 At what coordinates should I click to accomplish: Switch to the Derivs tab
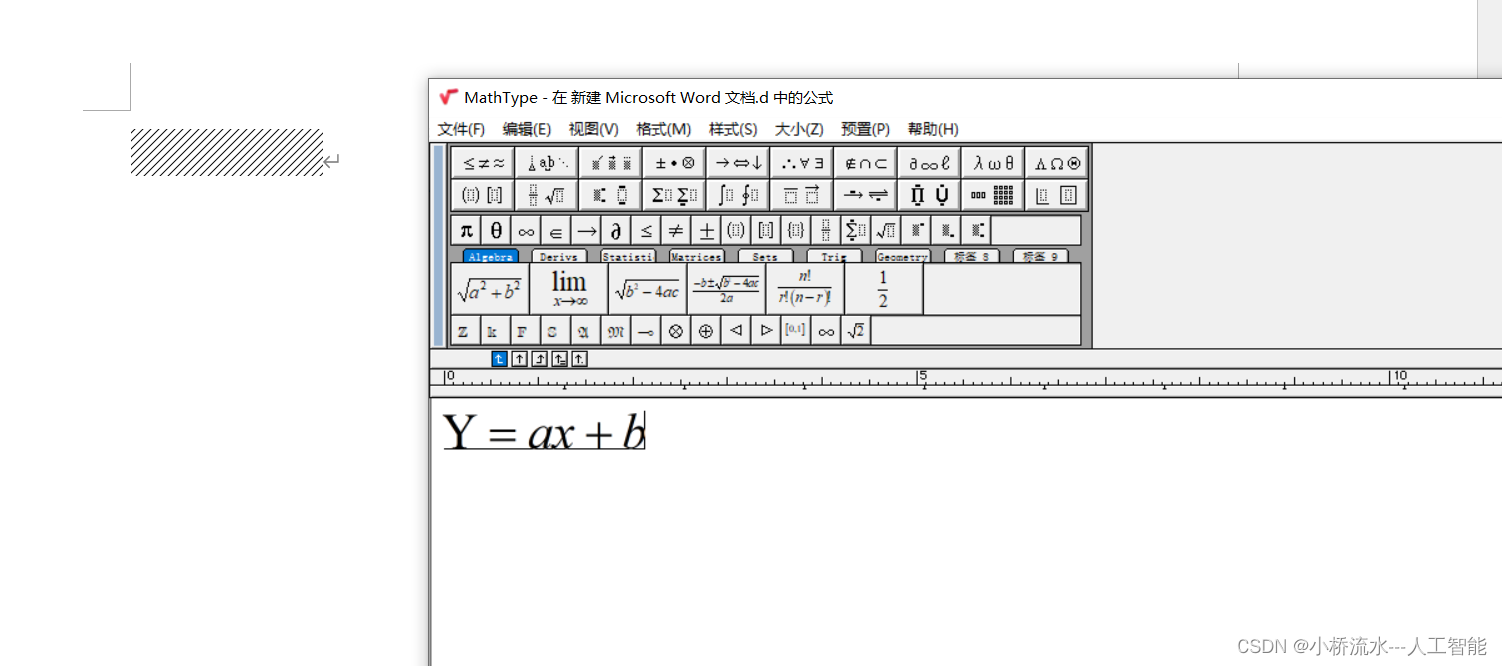559,257
